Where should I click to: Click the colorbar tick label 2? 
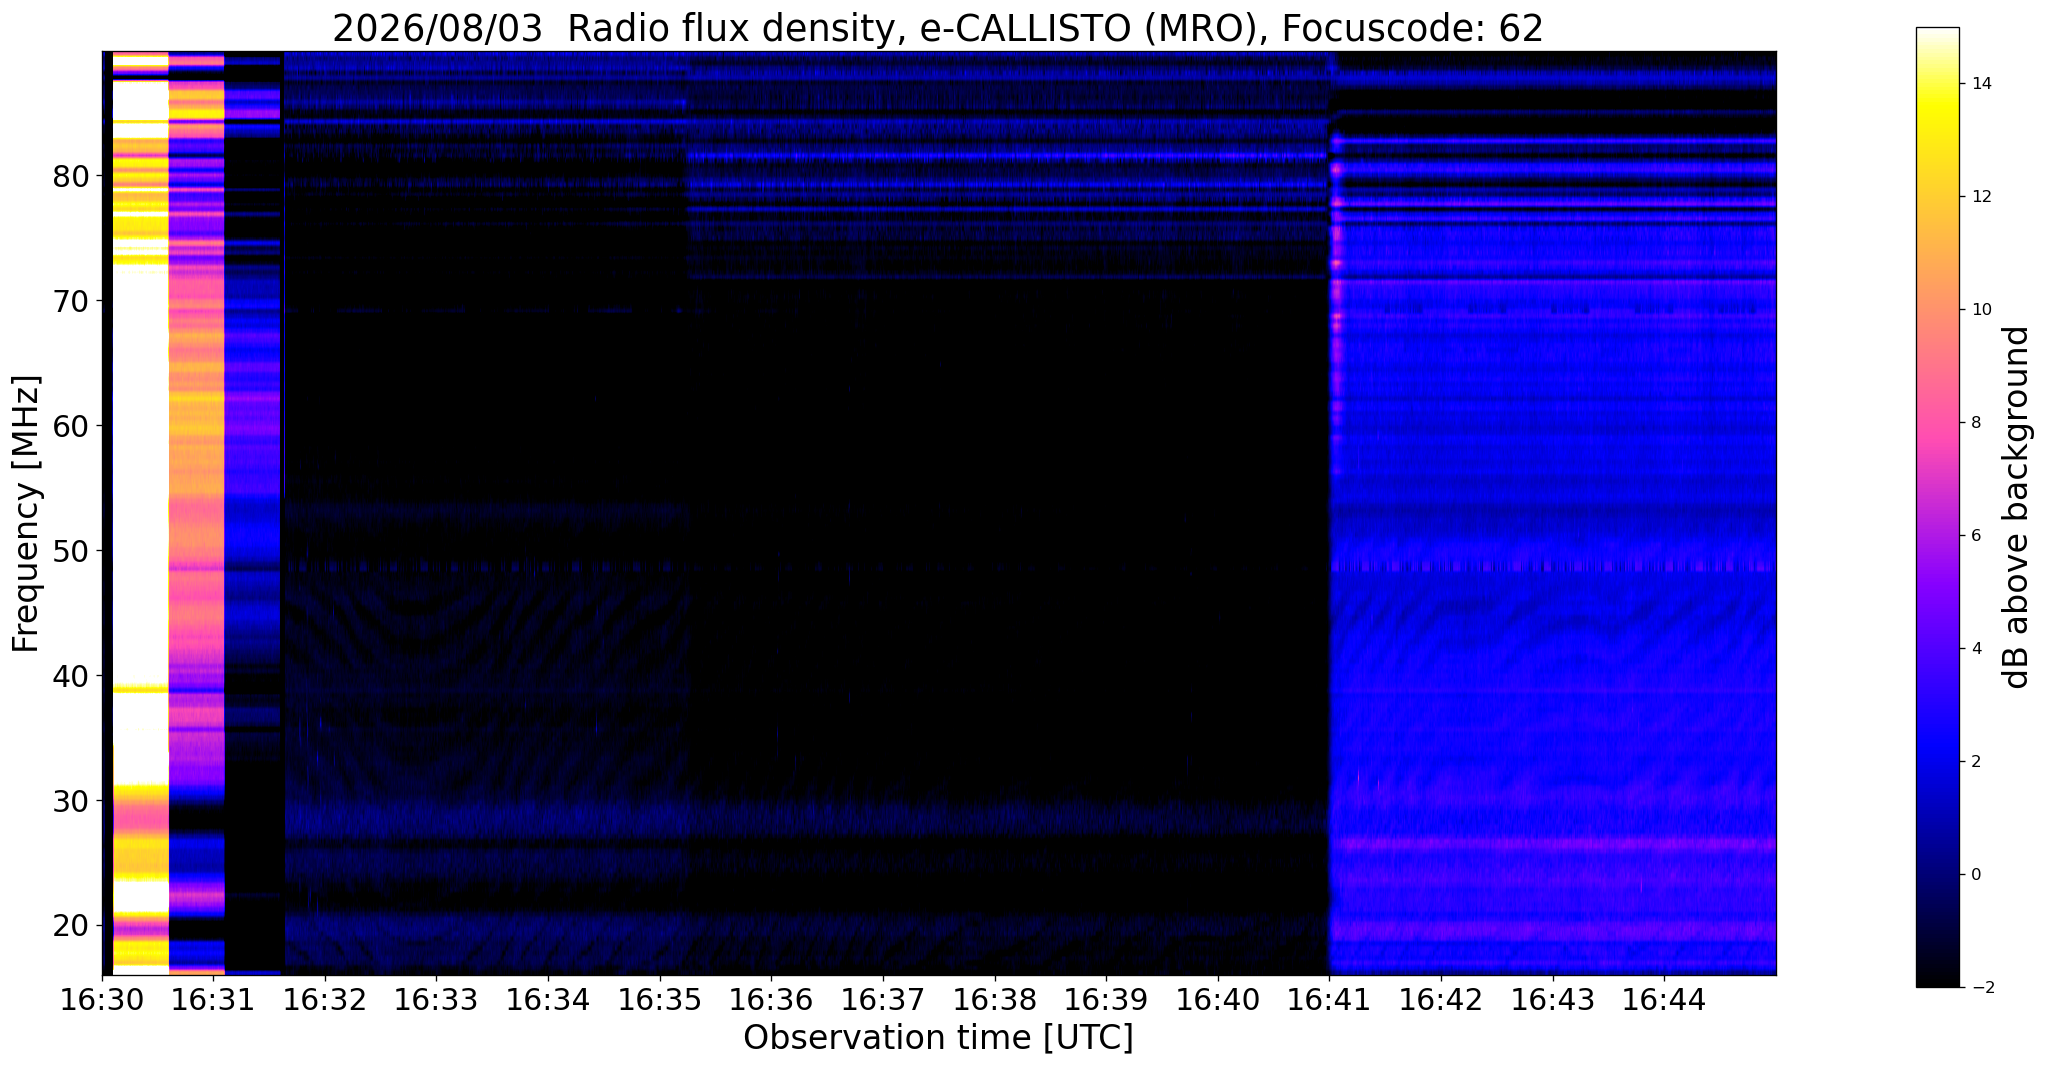[1975, 762]
